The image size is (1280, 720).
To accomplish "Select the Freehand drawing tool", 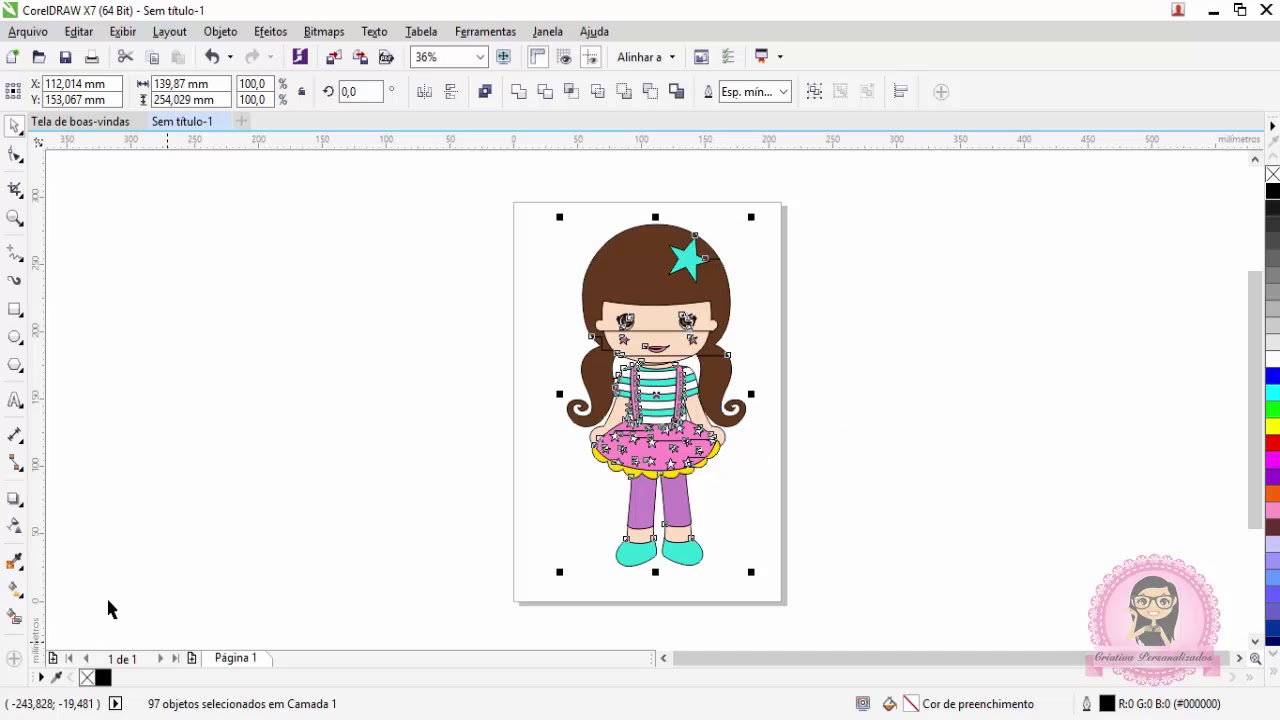I will tap(14, 253).
